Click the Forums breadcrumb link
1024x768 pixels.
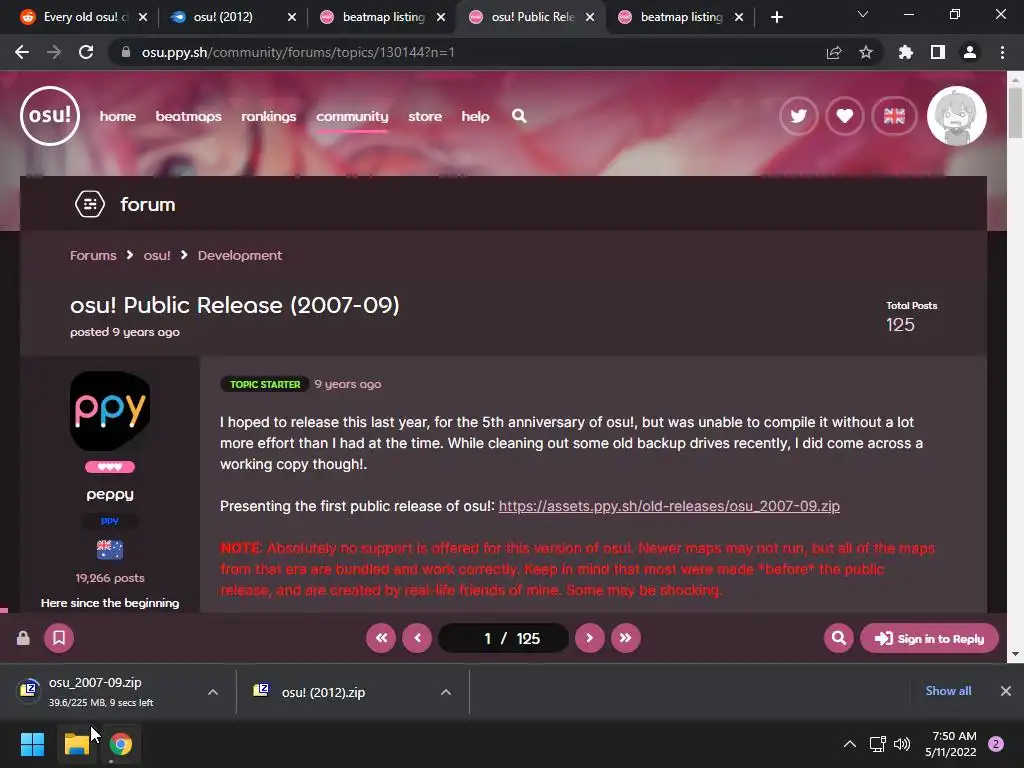(93, 255)
